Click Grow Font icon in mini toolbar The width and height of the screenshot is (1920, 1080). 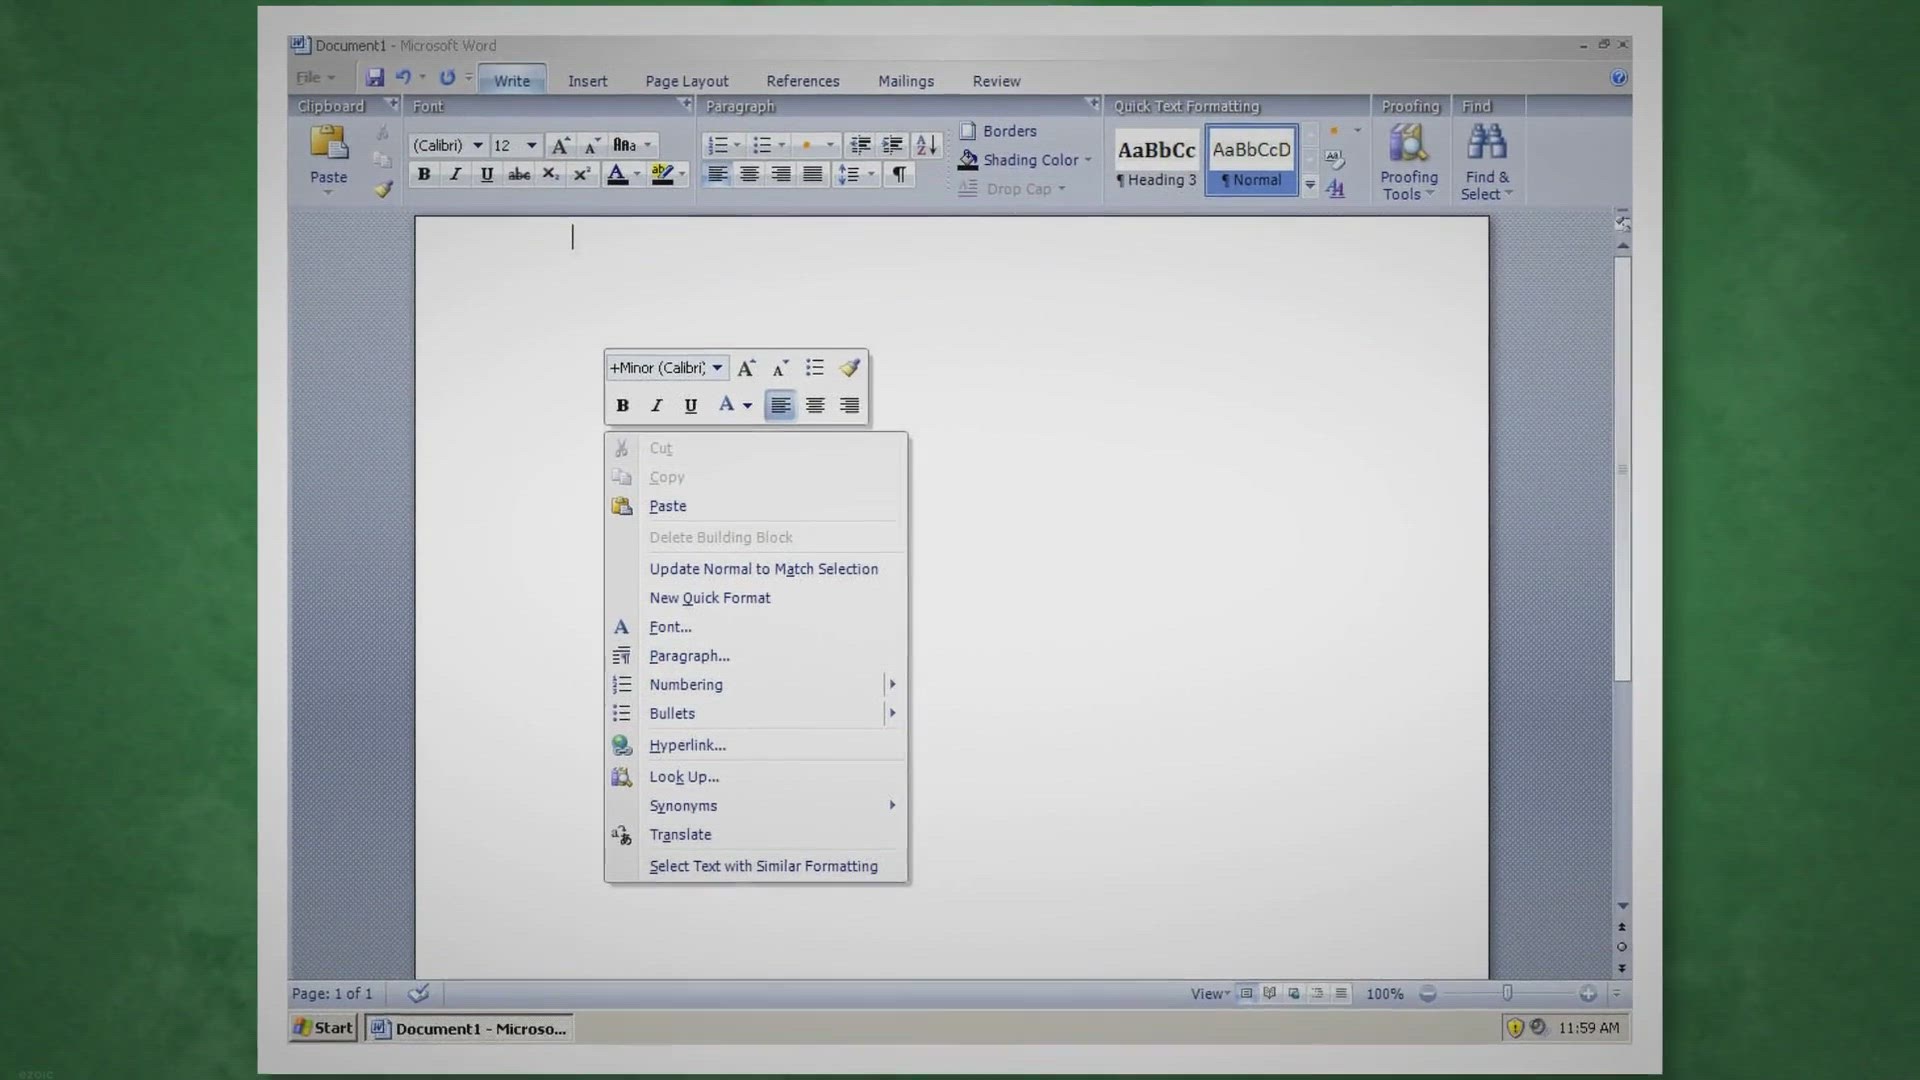pyautogui.click(x=747, y=368)
